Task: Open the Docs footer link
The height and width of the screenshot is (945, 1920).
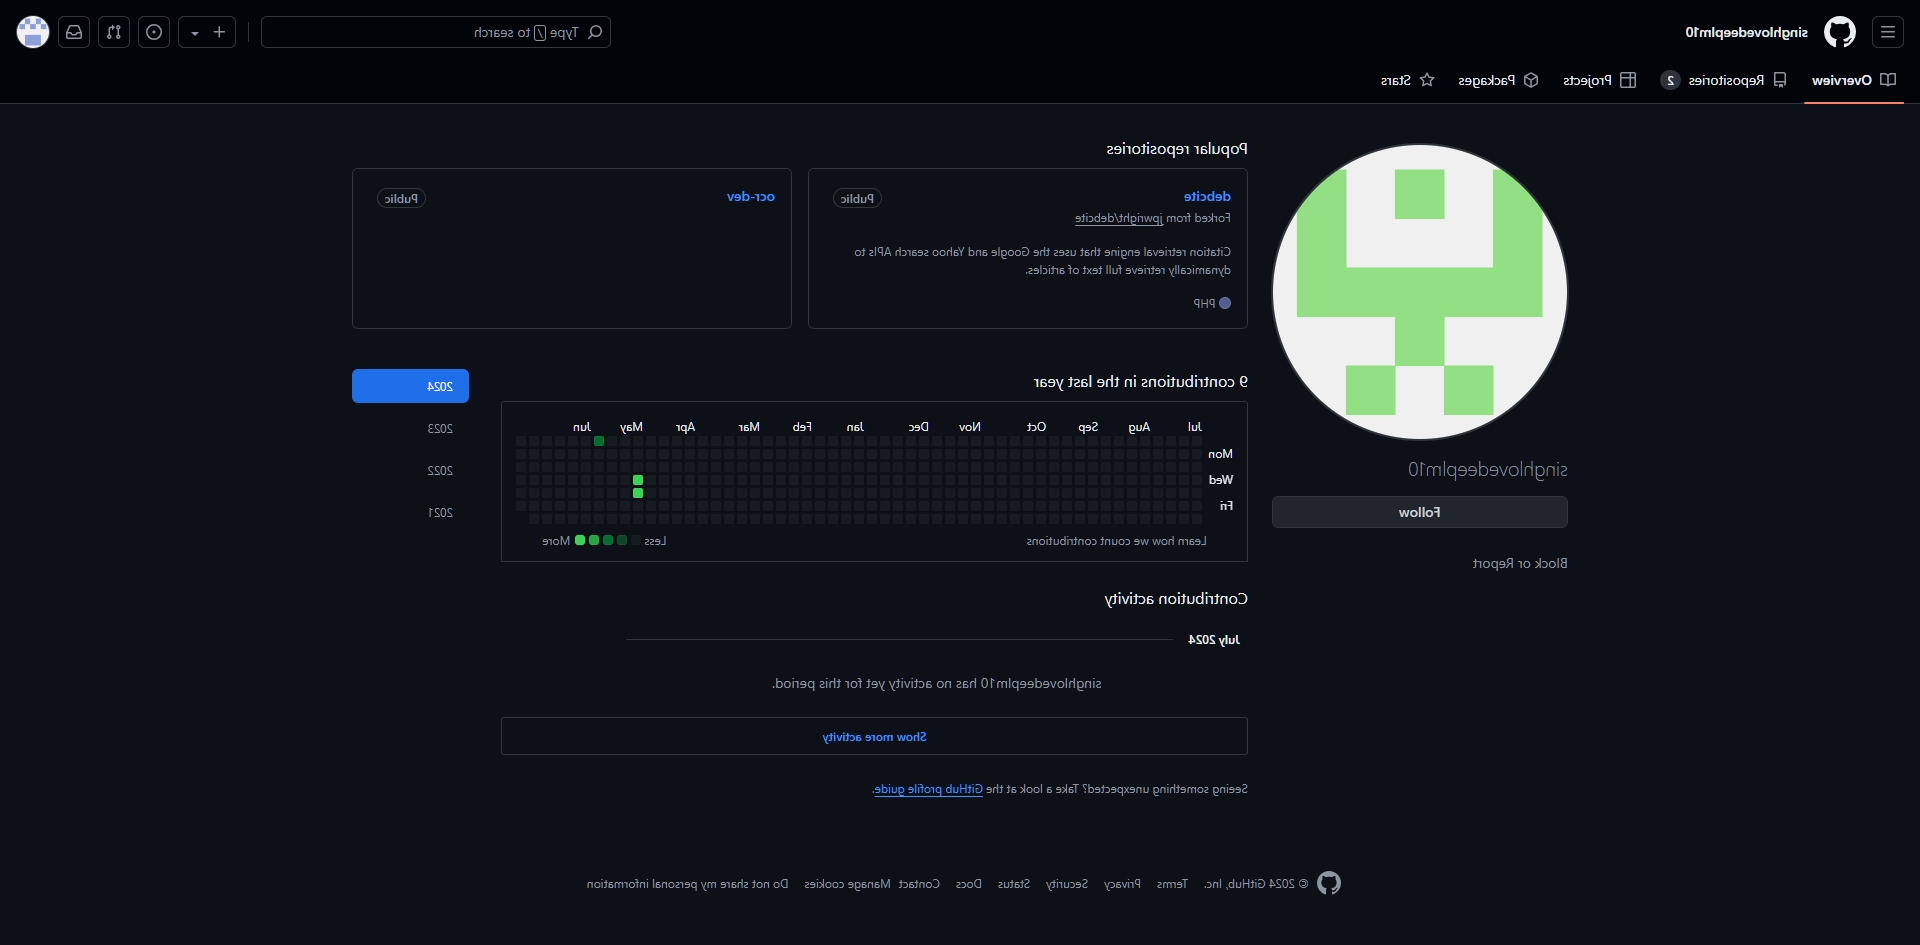Action: coord(968,884)
